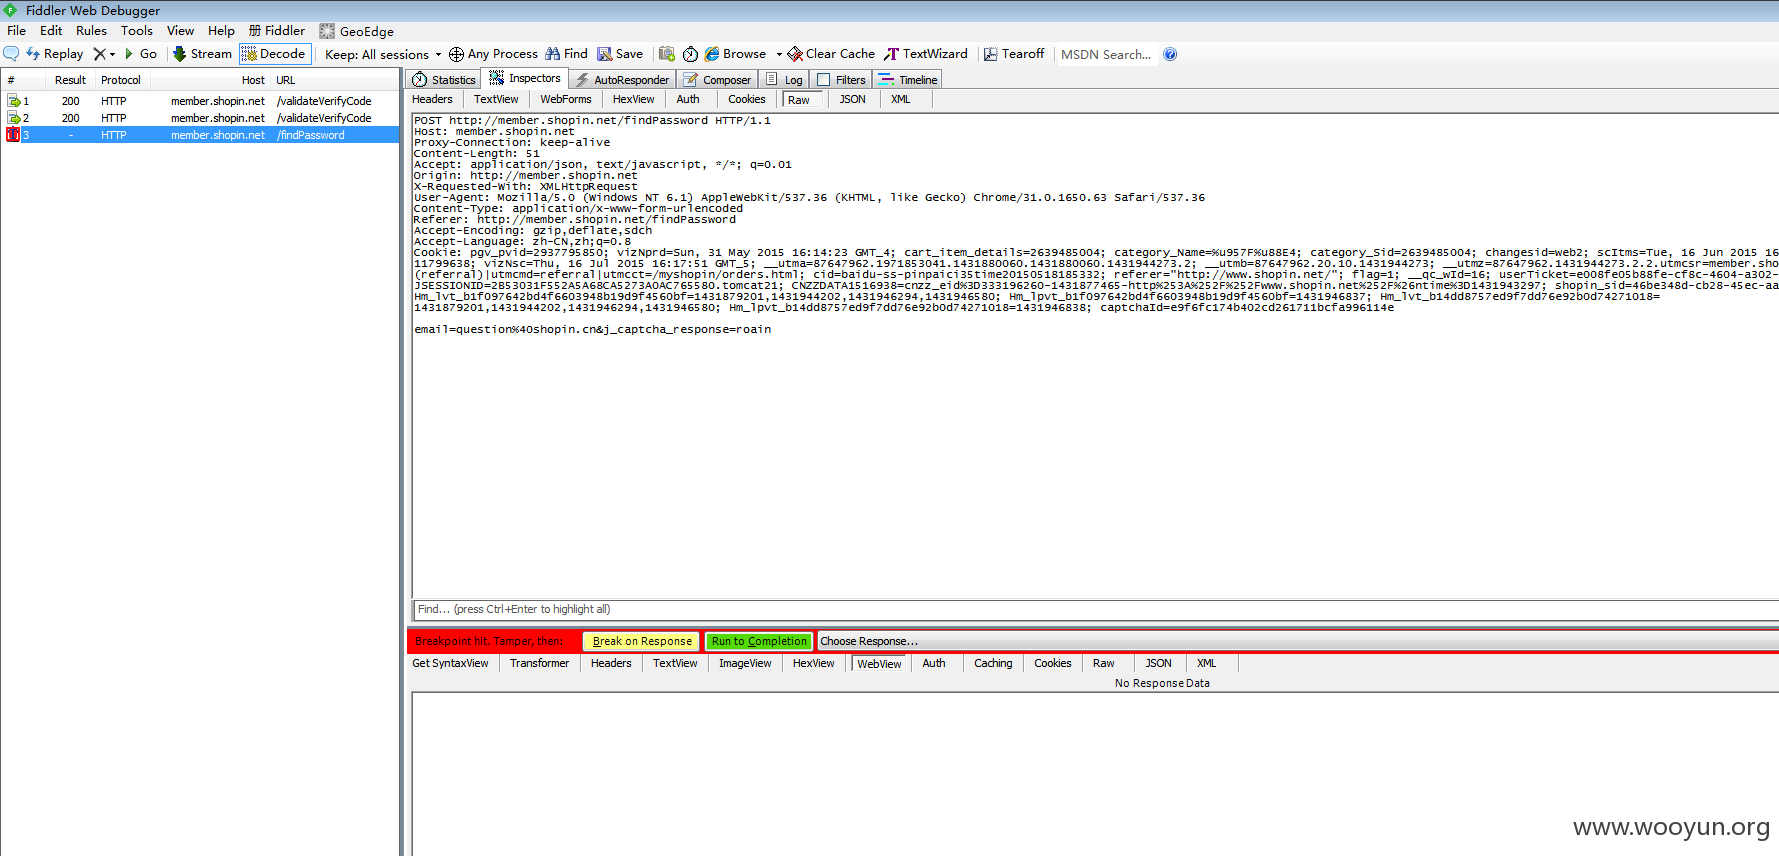
Task: Clear Cache from the toolbar
Action: 831,54
